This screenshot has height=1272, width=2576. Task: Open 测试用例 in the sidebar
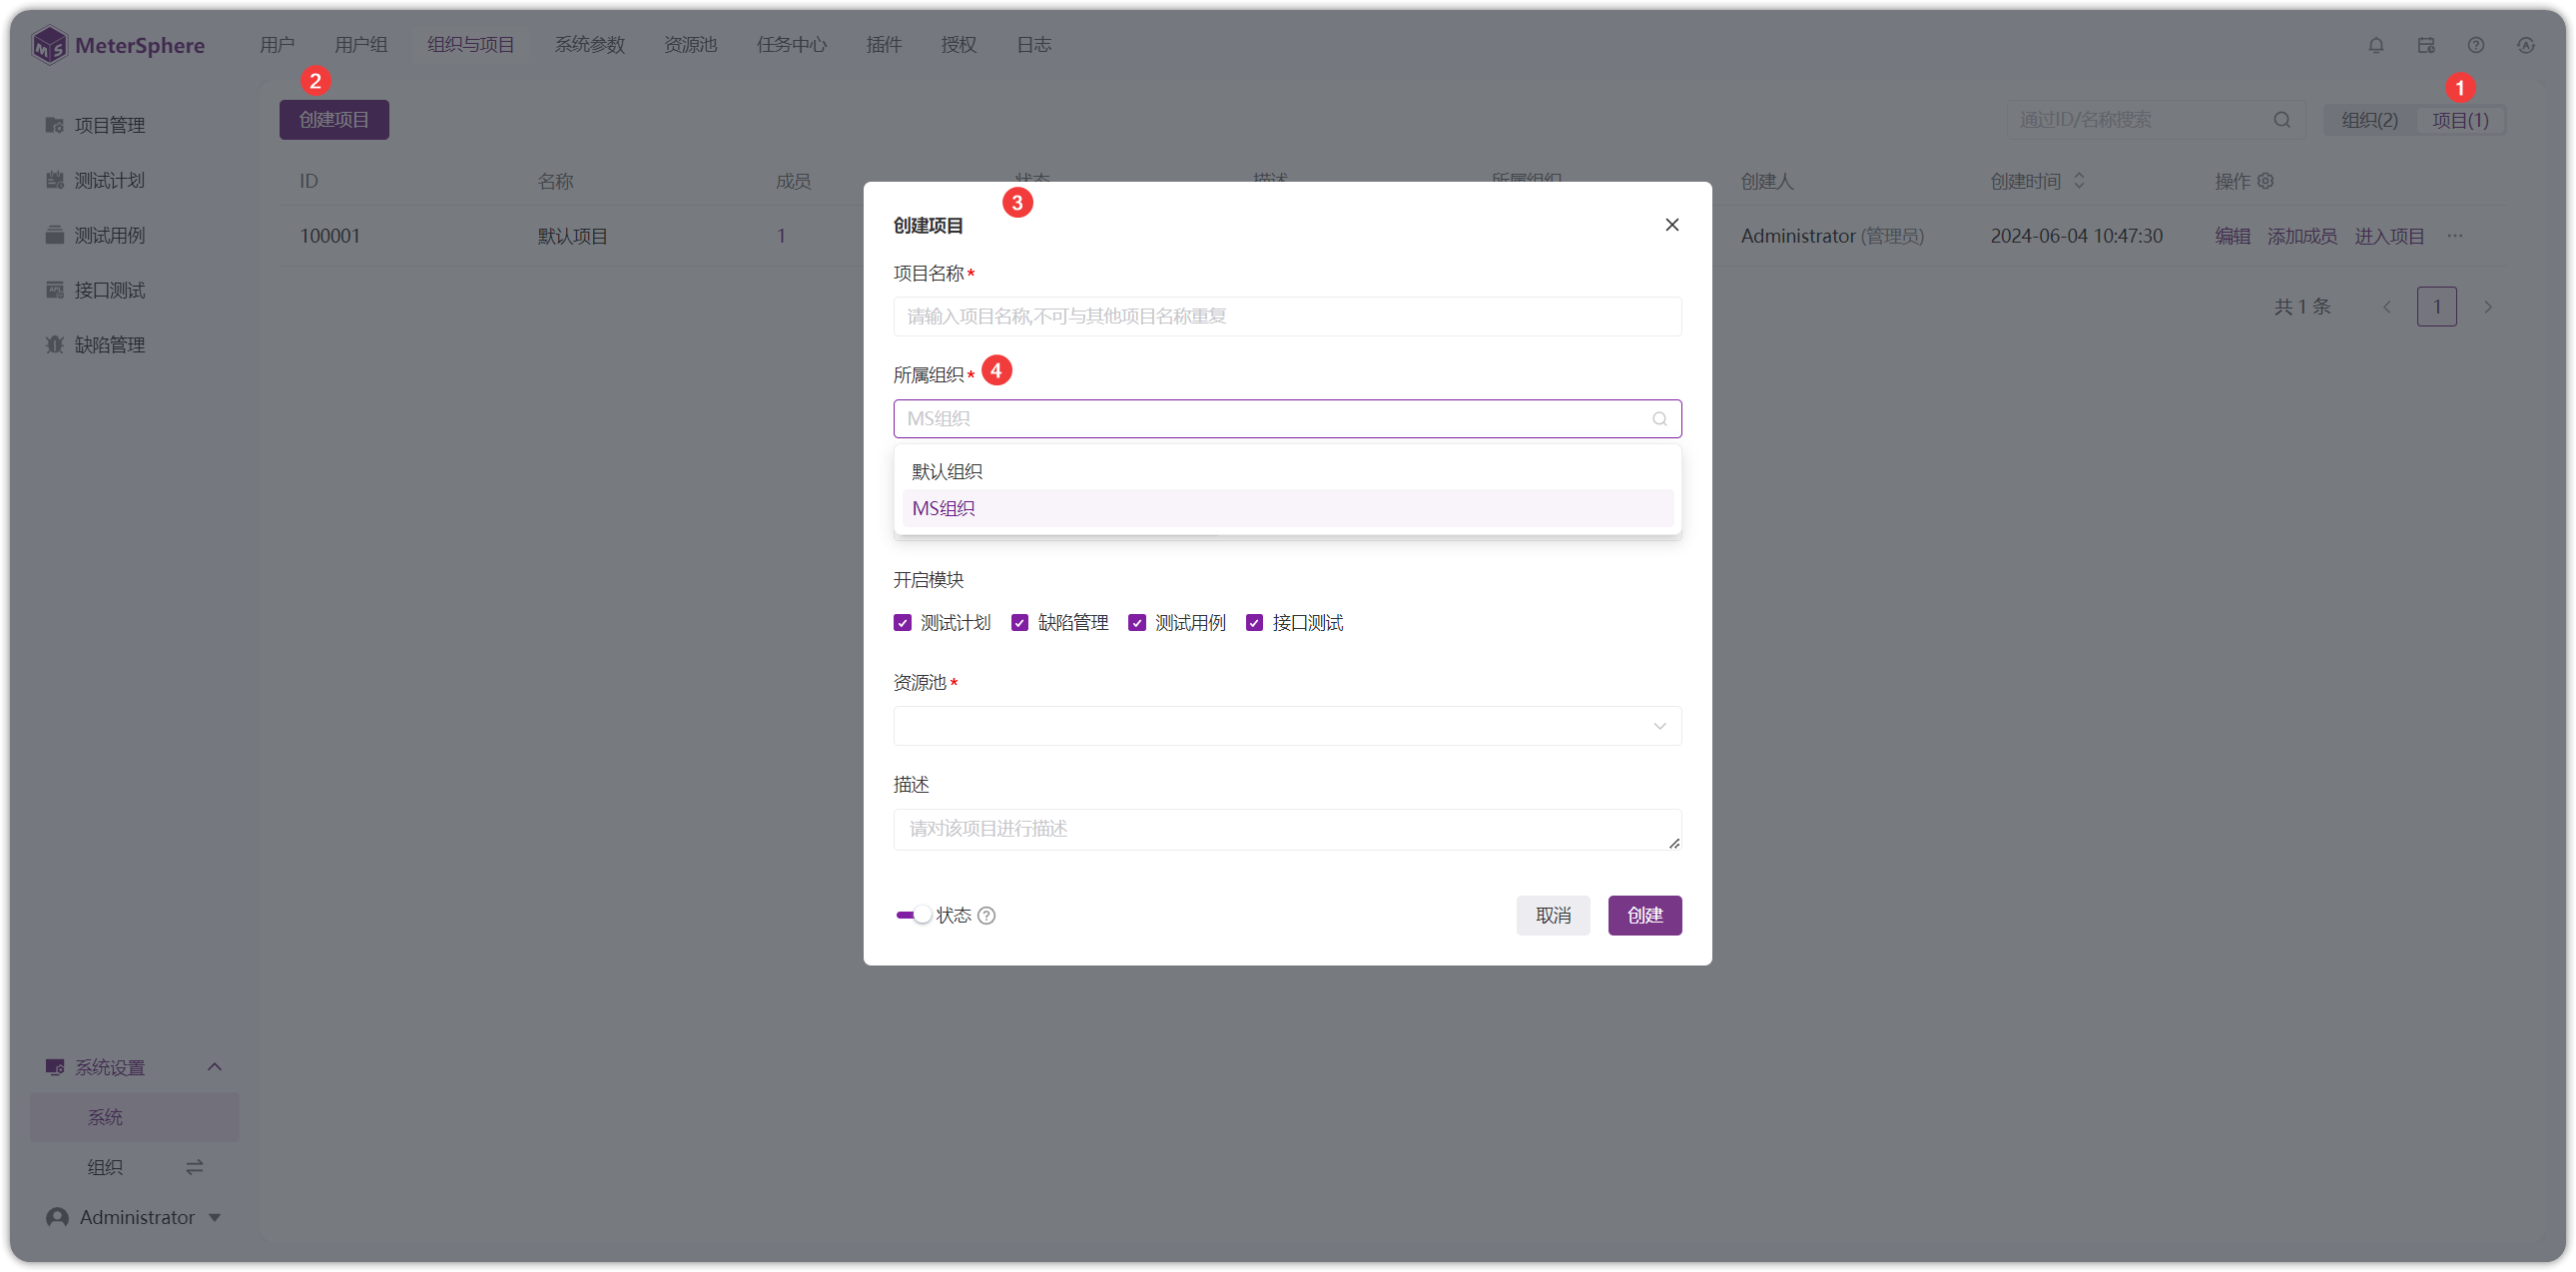pos(95,235)
